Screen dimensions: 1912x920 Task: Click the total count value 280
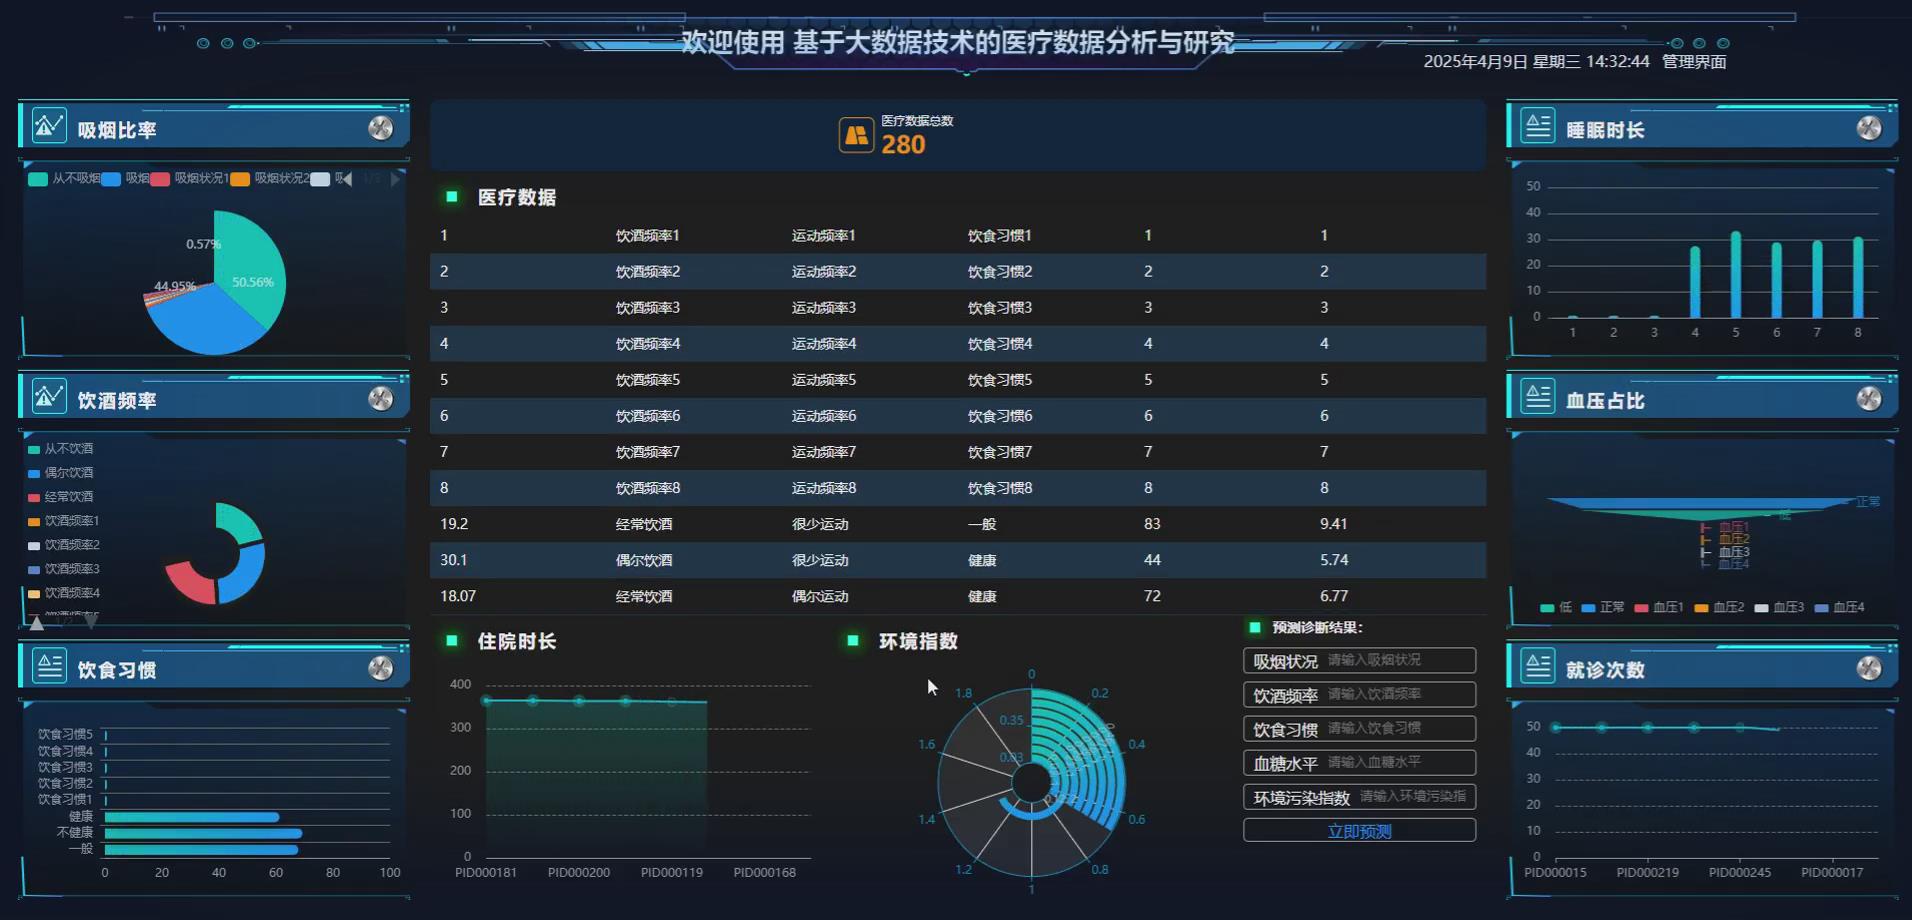pyautogui.click(x=903, y=145)
